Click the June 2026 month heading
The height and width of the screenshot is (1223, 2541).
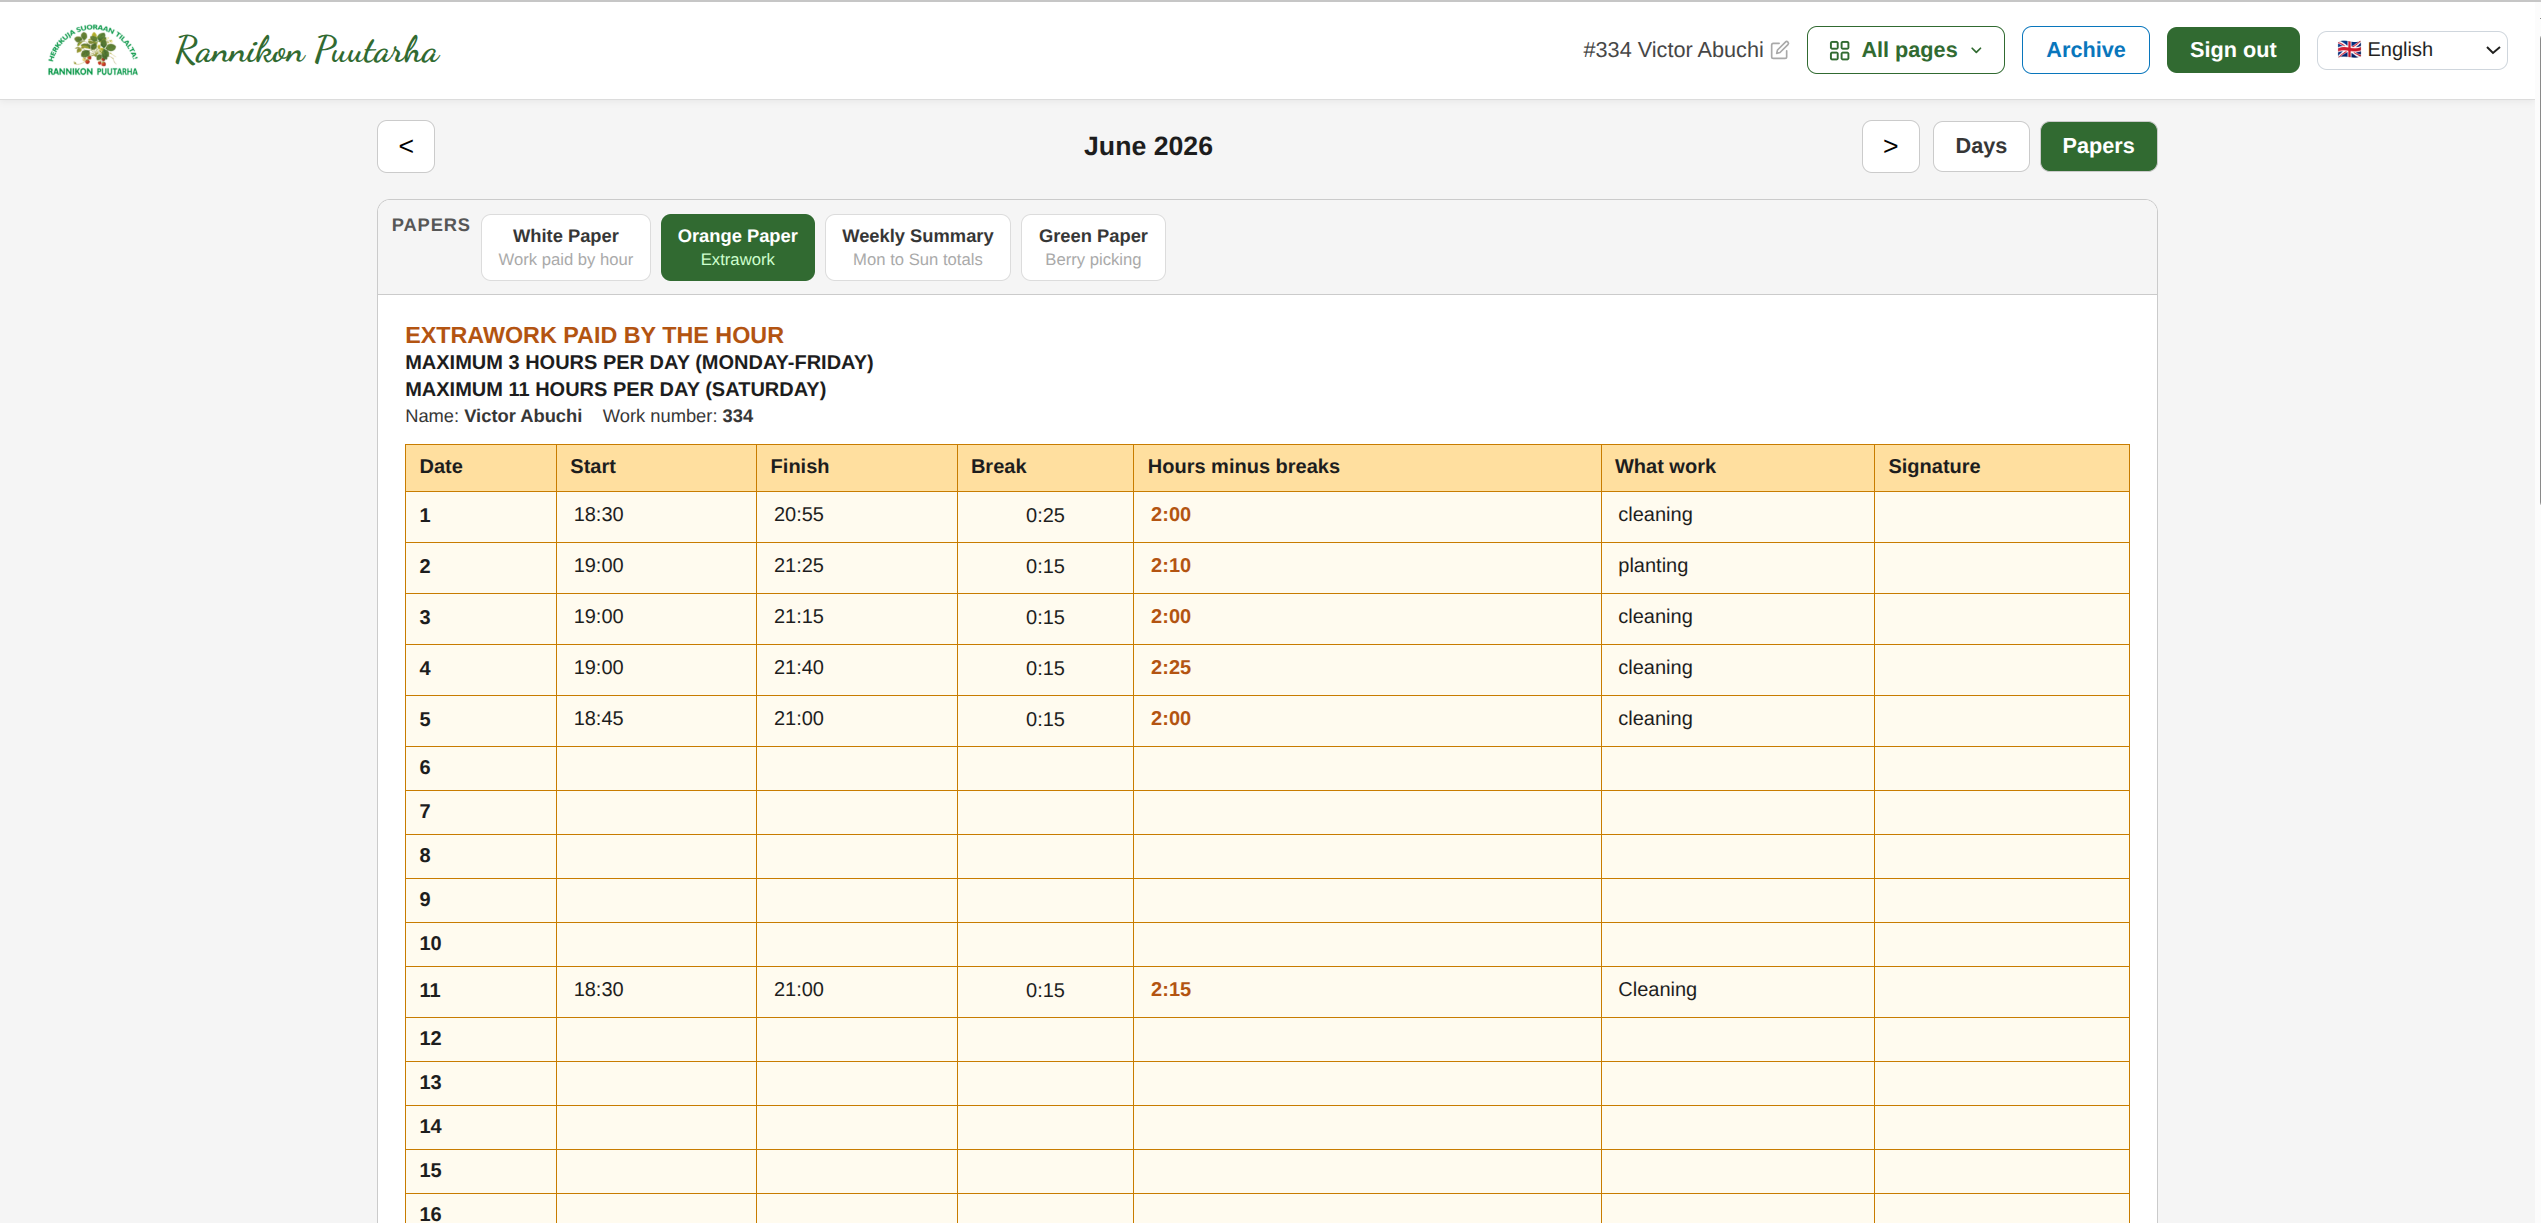1148,146
